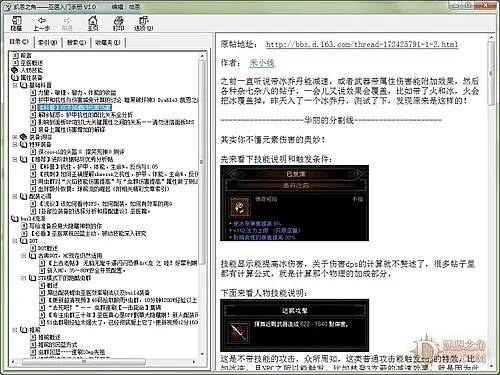
Task: Select topic 【科普】抗性、护甲、体能、生命%
Action: (x=98, y=167)
